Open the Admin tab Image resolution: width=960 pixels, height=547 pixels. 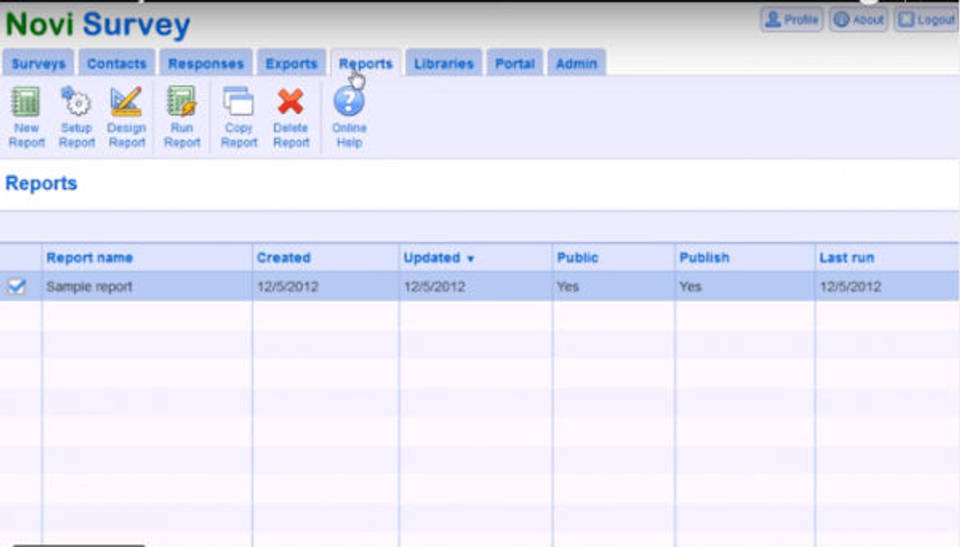click(x=576, y=63)
